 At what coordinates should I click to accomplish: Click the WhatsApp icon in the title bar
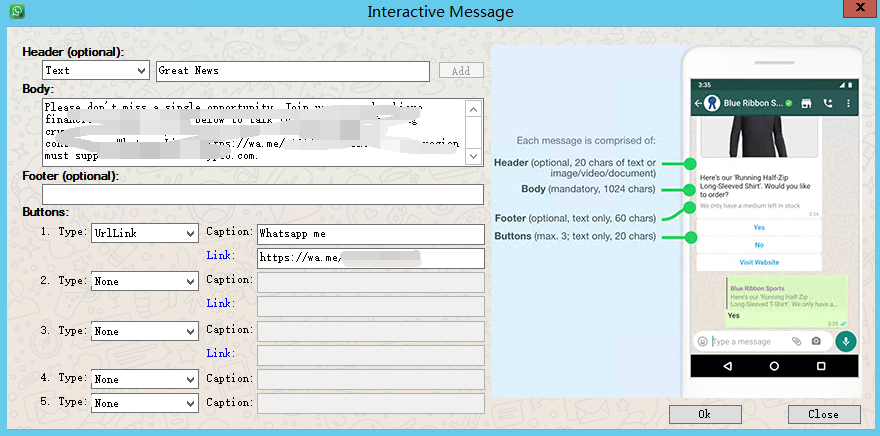pyautogui.click(x=17, y=11)
